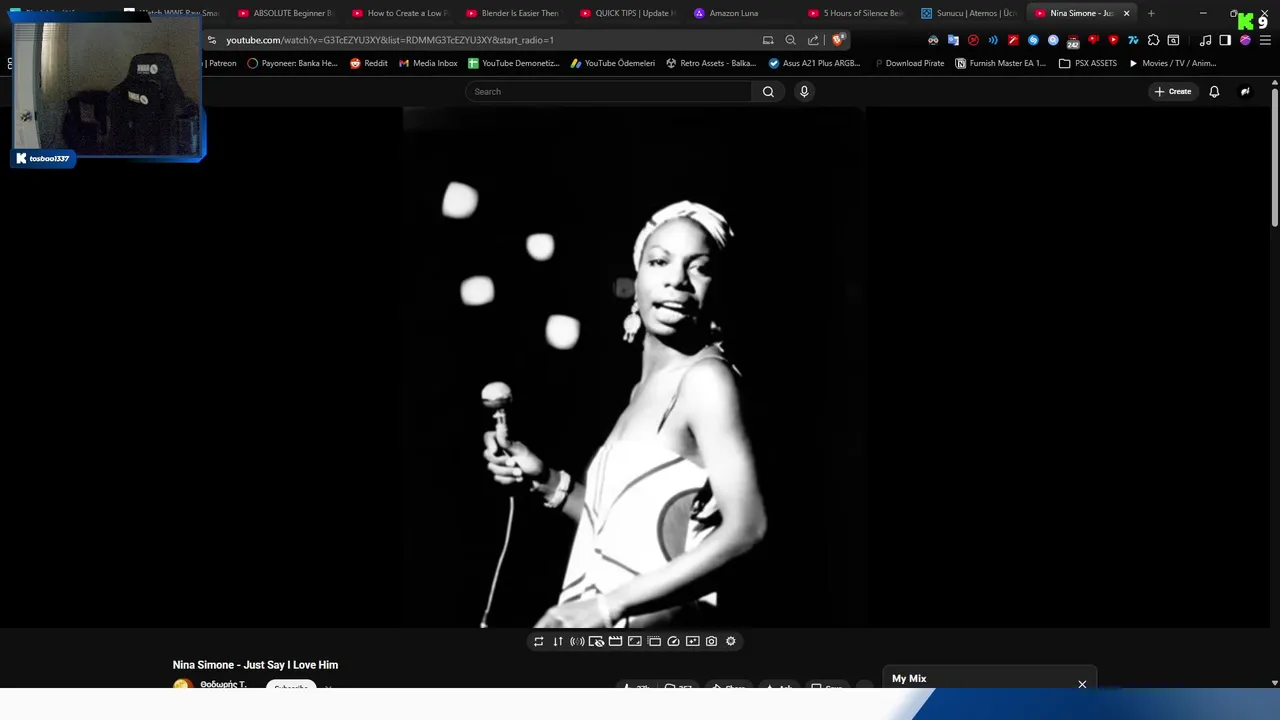The height and width of the screenshot is (720, 1280).
Task: Open the YouTube account avatar menu
Action: [x=1245, y=91]
